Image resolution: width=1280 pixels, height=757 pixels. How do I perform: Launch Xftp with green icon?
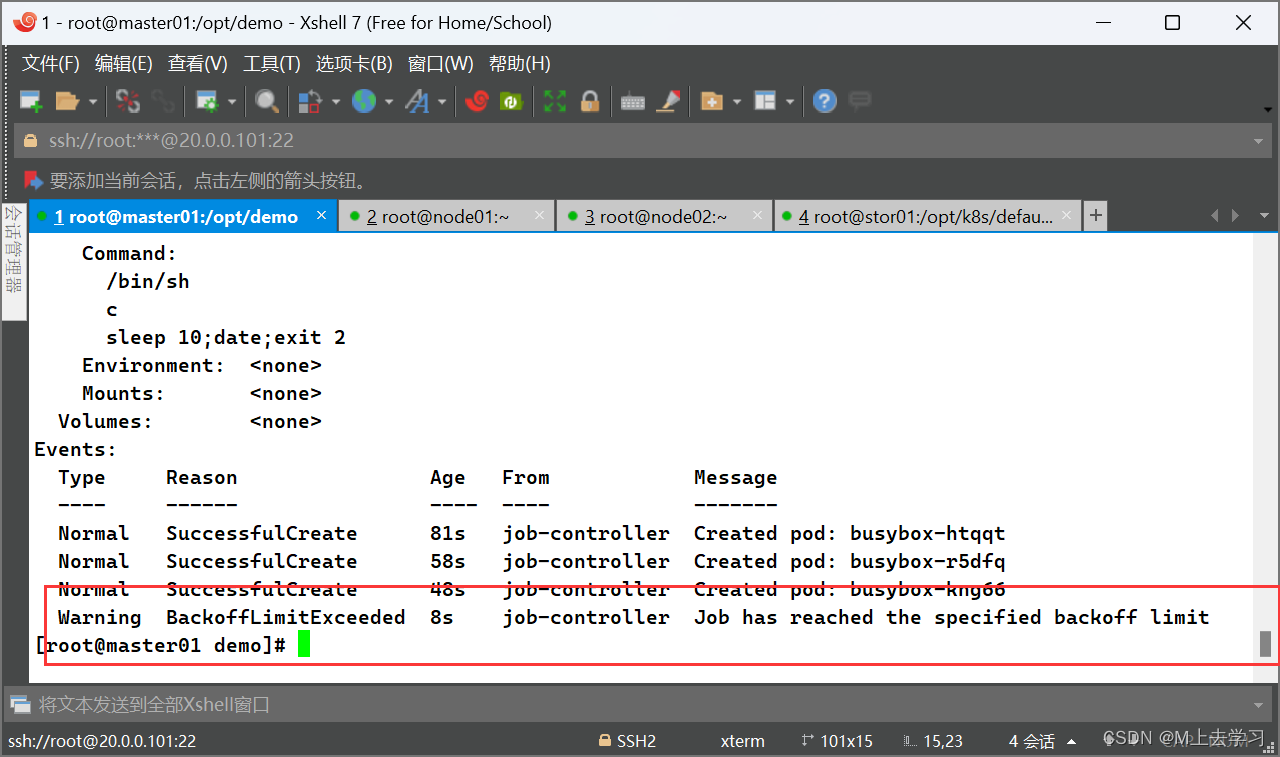[x=511, y=101]
